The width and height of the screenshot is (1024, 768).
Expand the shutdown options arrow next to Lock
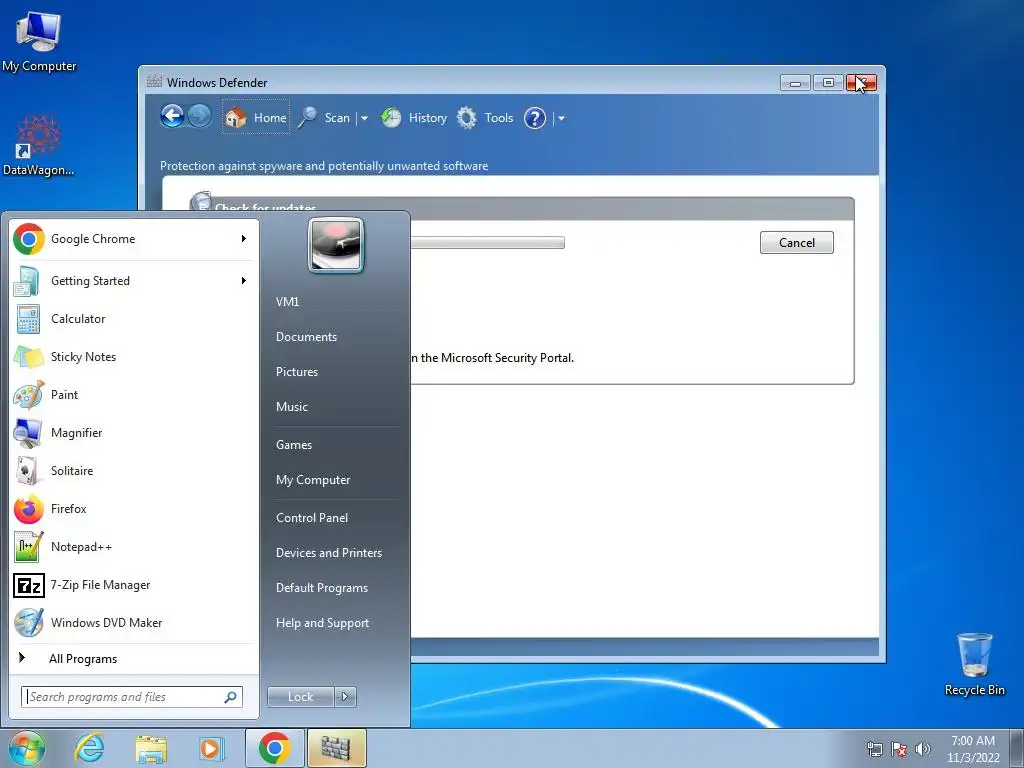[345, 697]
